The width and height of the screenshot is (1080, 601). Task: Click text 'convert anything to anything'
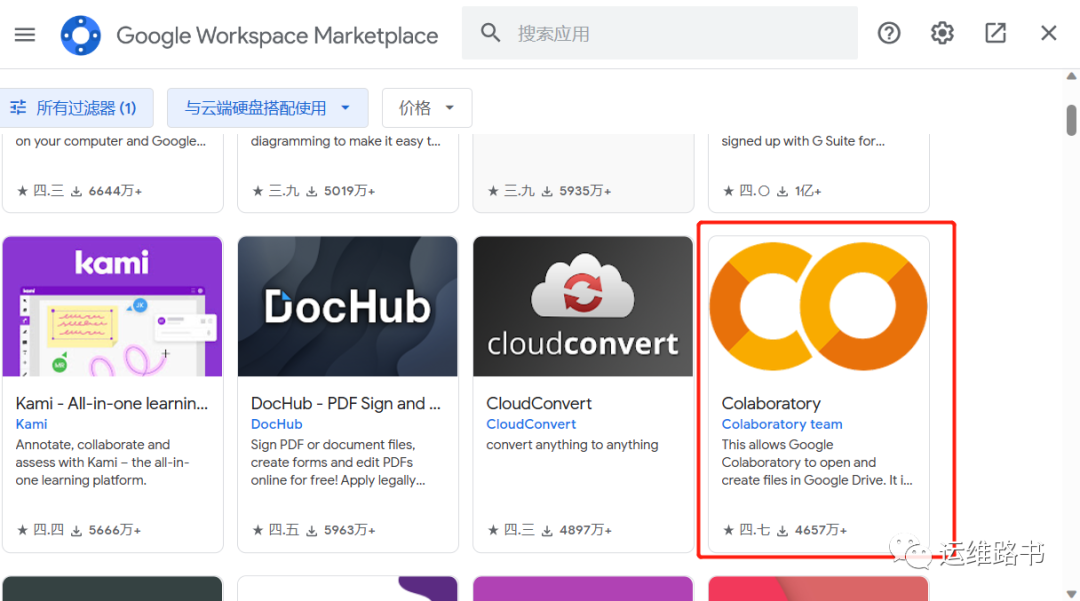572,445
